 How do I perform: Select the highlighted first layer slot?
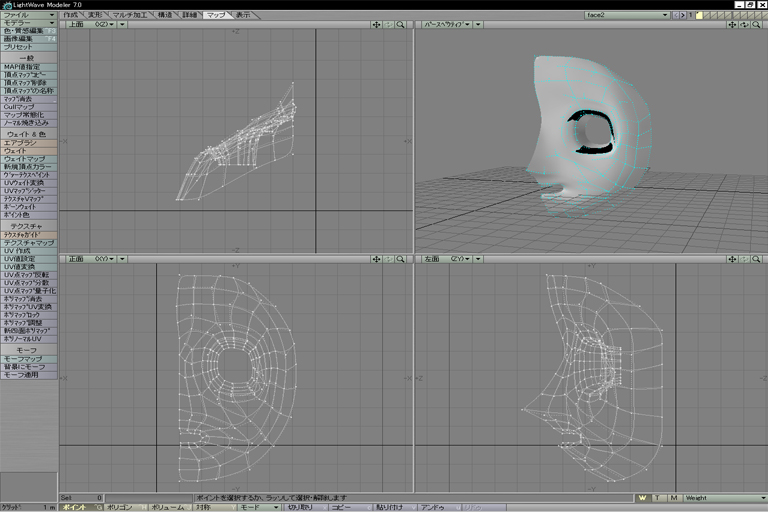pos(700,15)
